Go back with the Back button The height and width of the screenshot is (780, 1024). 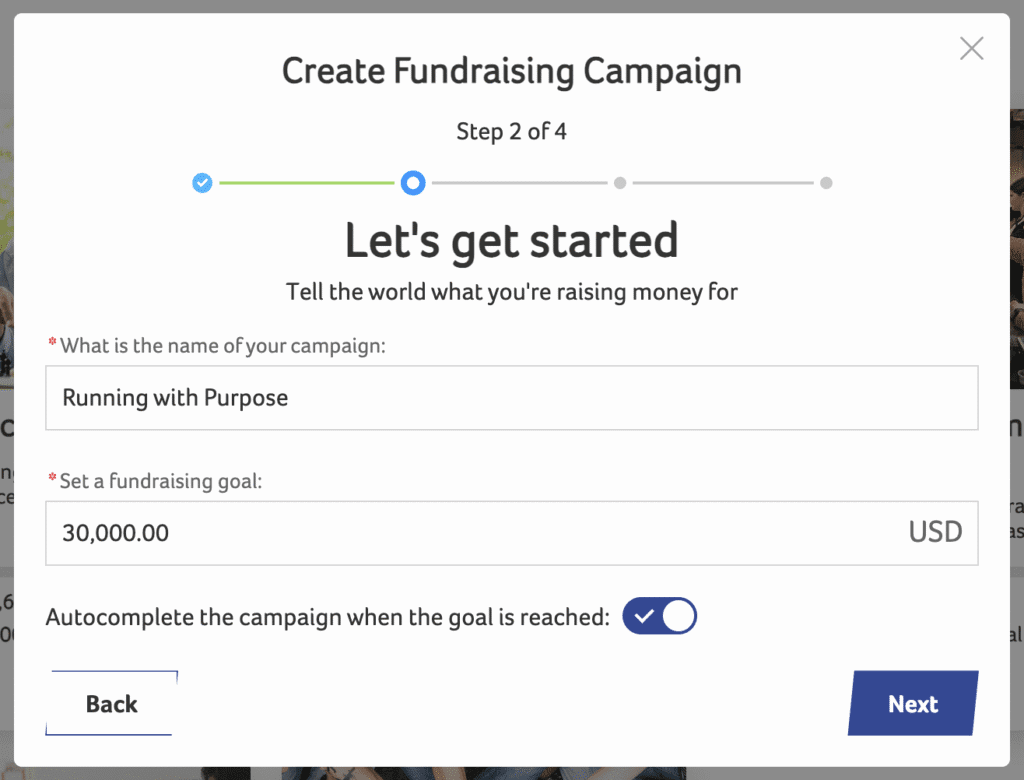pyautogui.click(x=112, y=704)
